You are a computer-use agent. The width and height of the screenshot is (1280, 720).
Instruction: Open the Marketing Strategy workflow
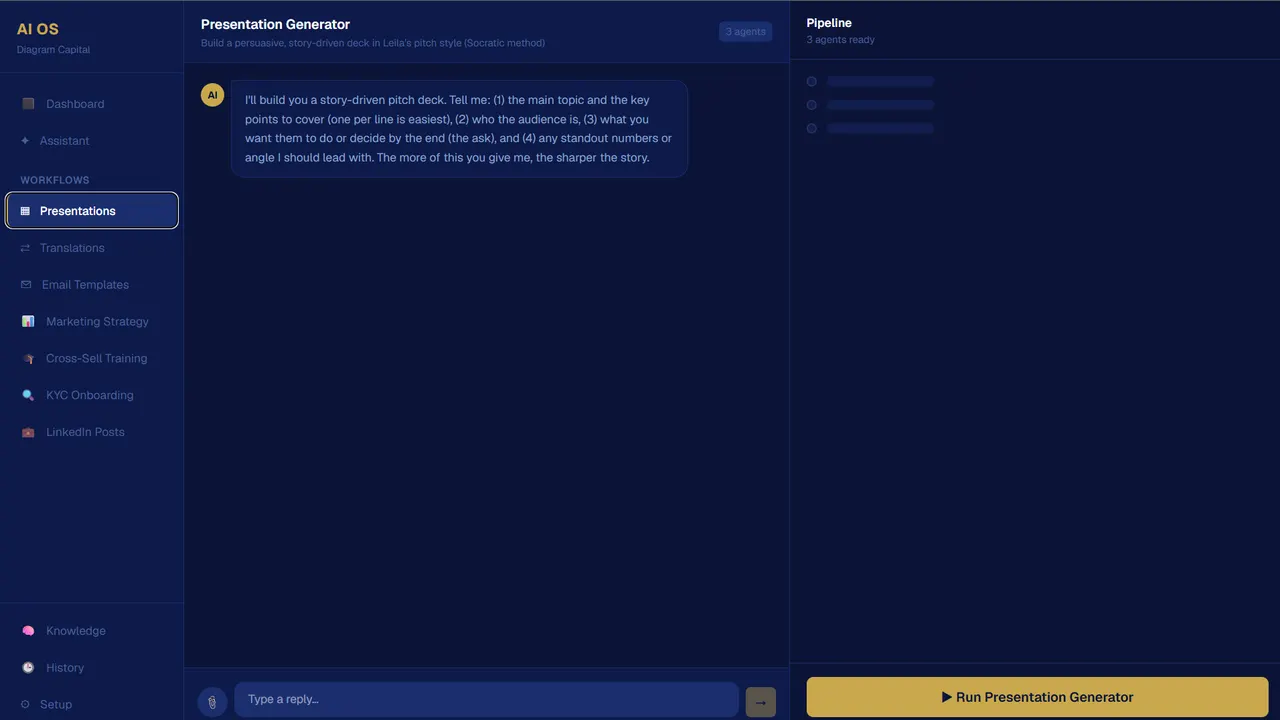(x=92, y=322)
